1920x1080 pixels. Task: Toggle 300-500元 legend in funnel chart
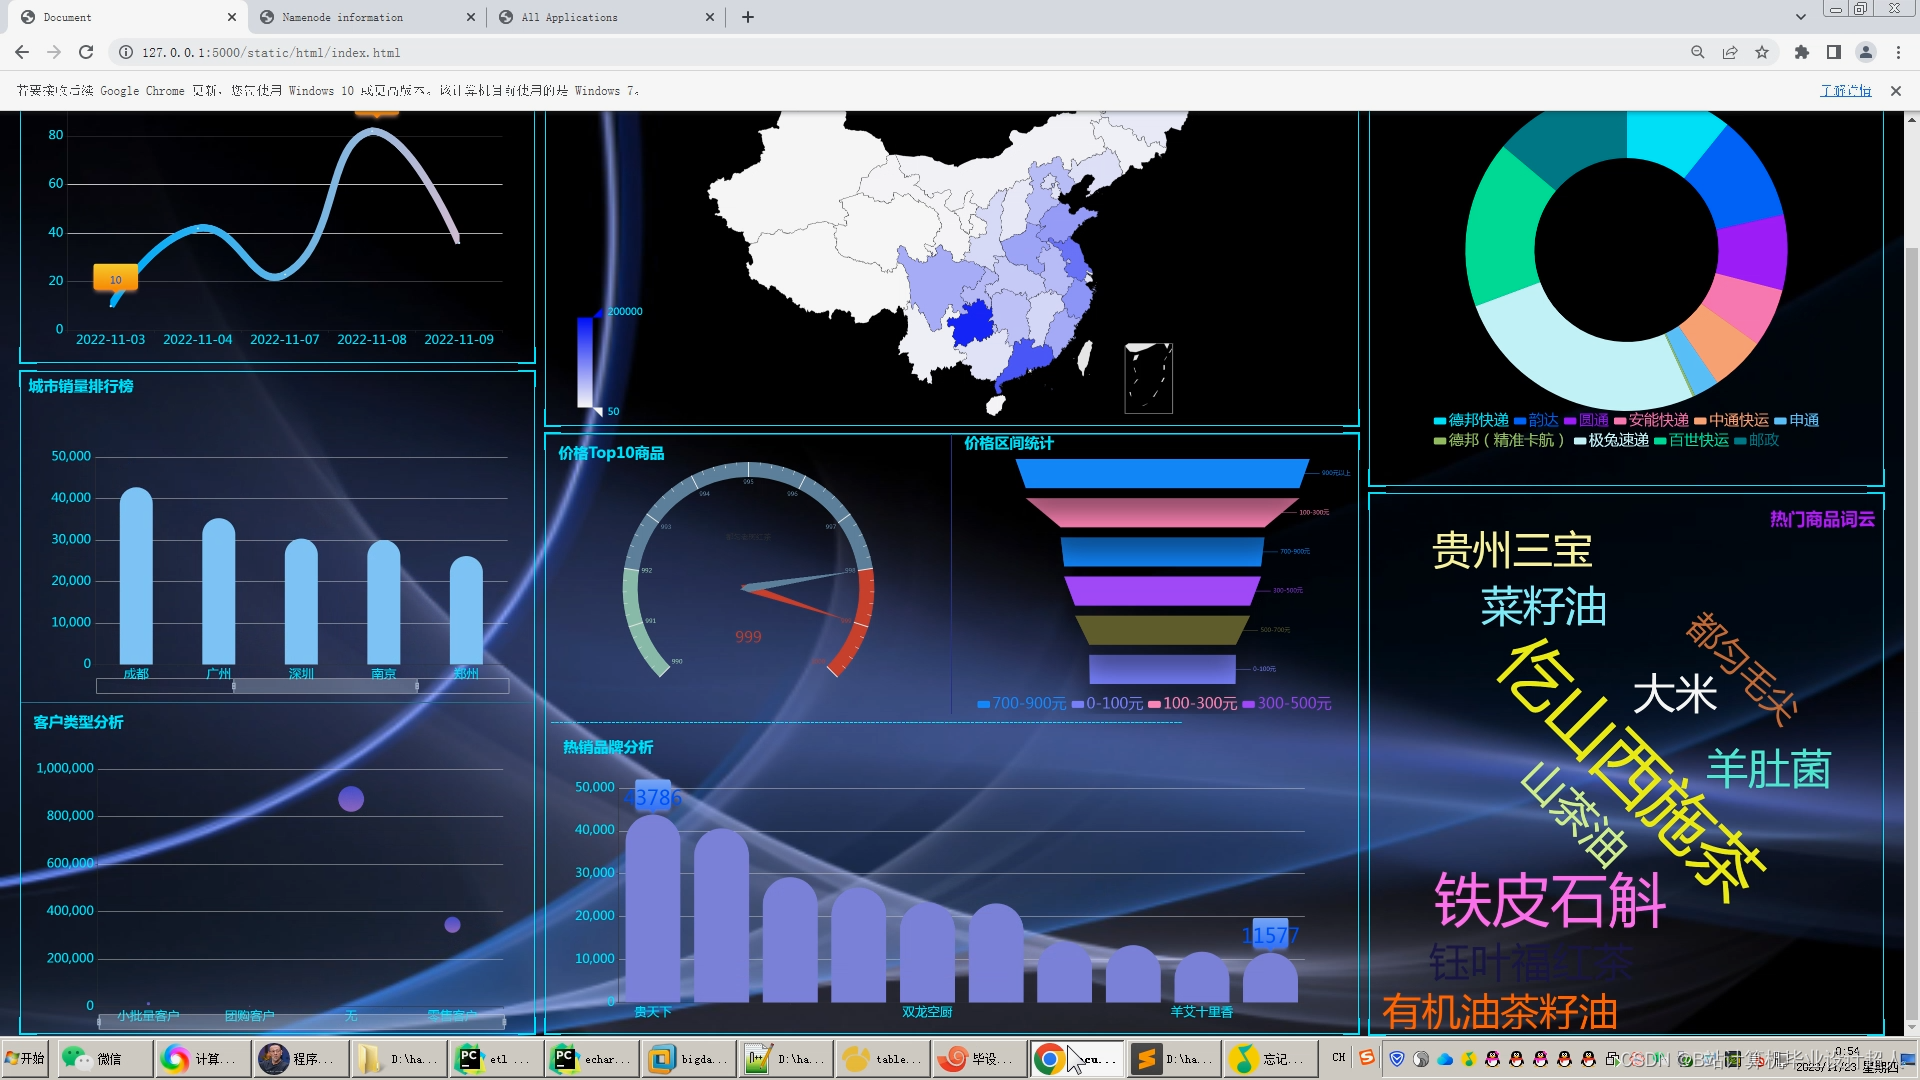point(1287,703)
